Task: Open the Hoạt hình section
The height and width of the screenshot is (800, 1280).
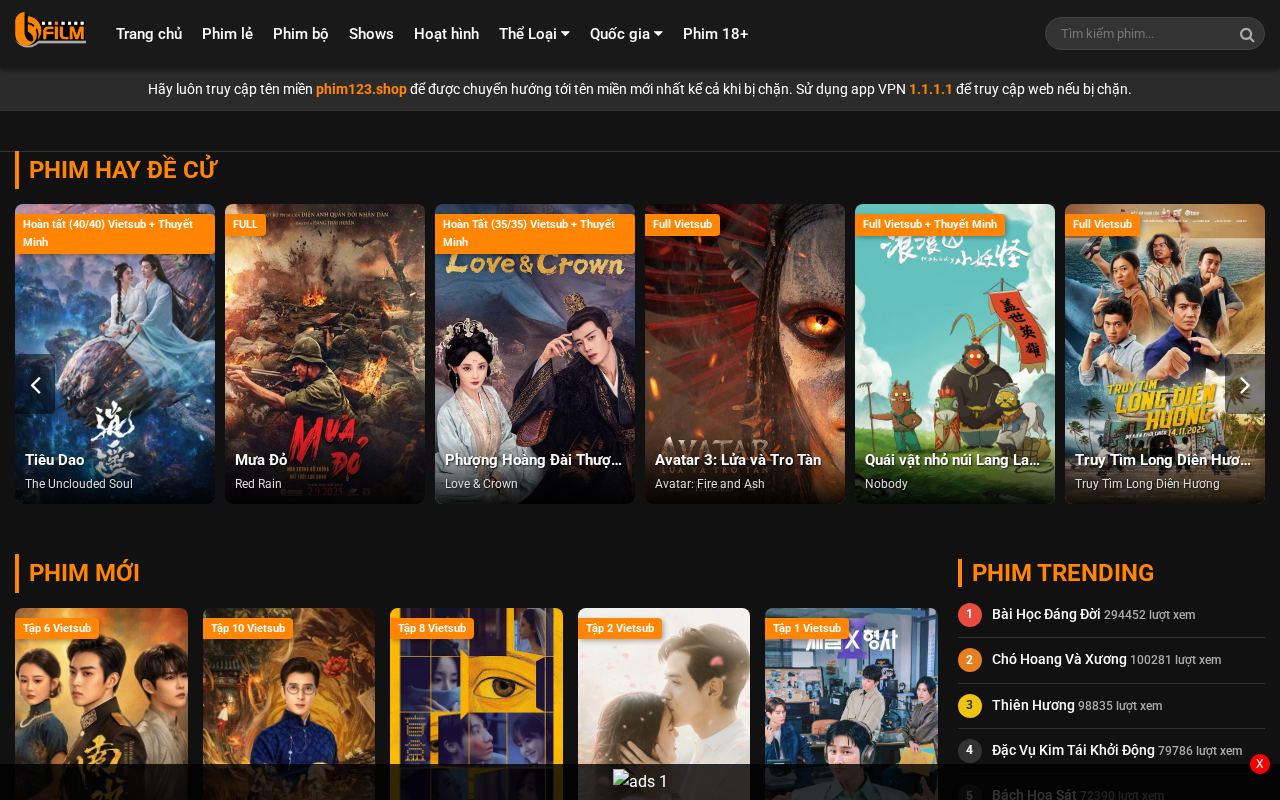Action: tap(446, 34)
